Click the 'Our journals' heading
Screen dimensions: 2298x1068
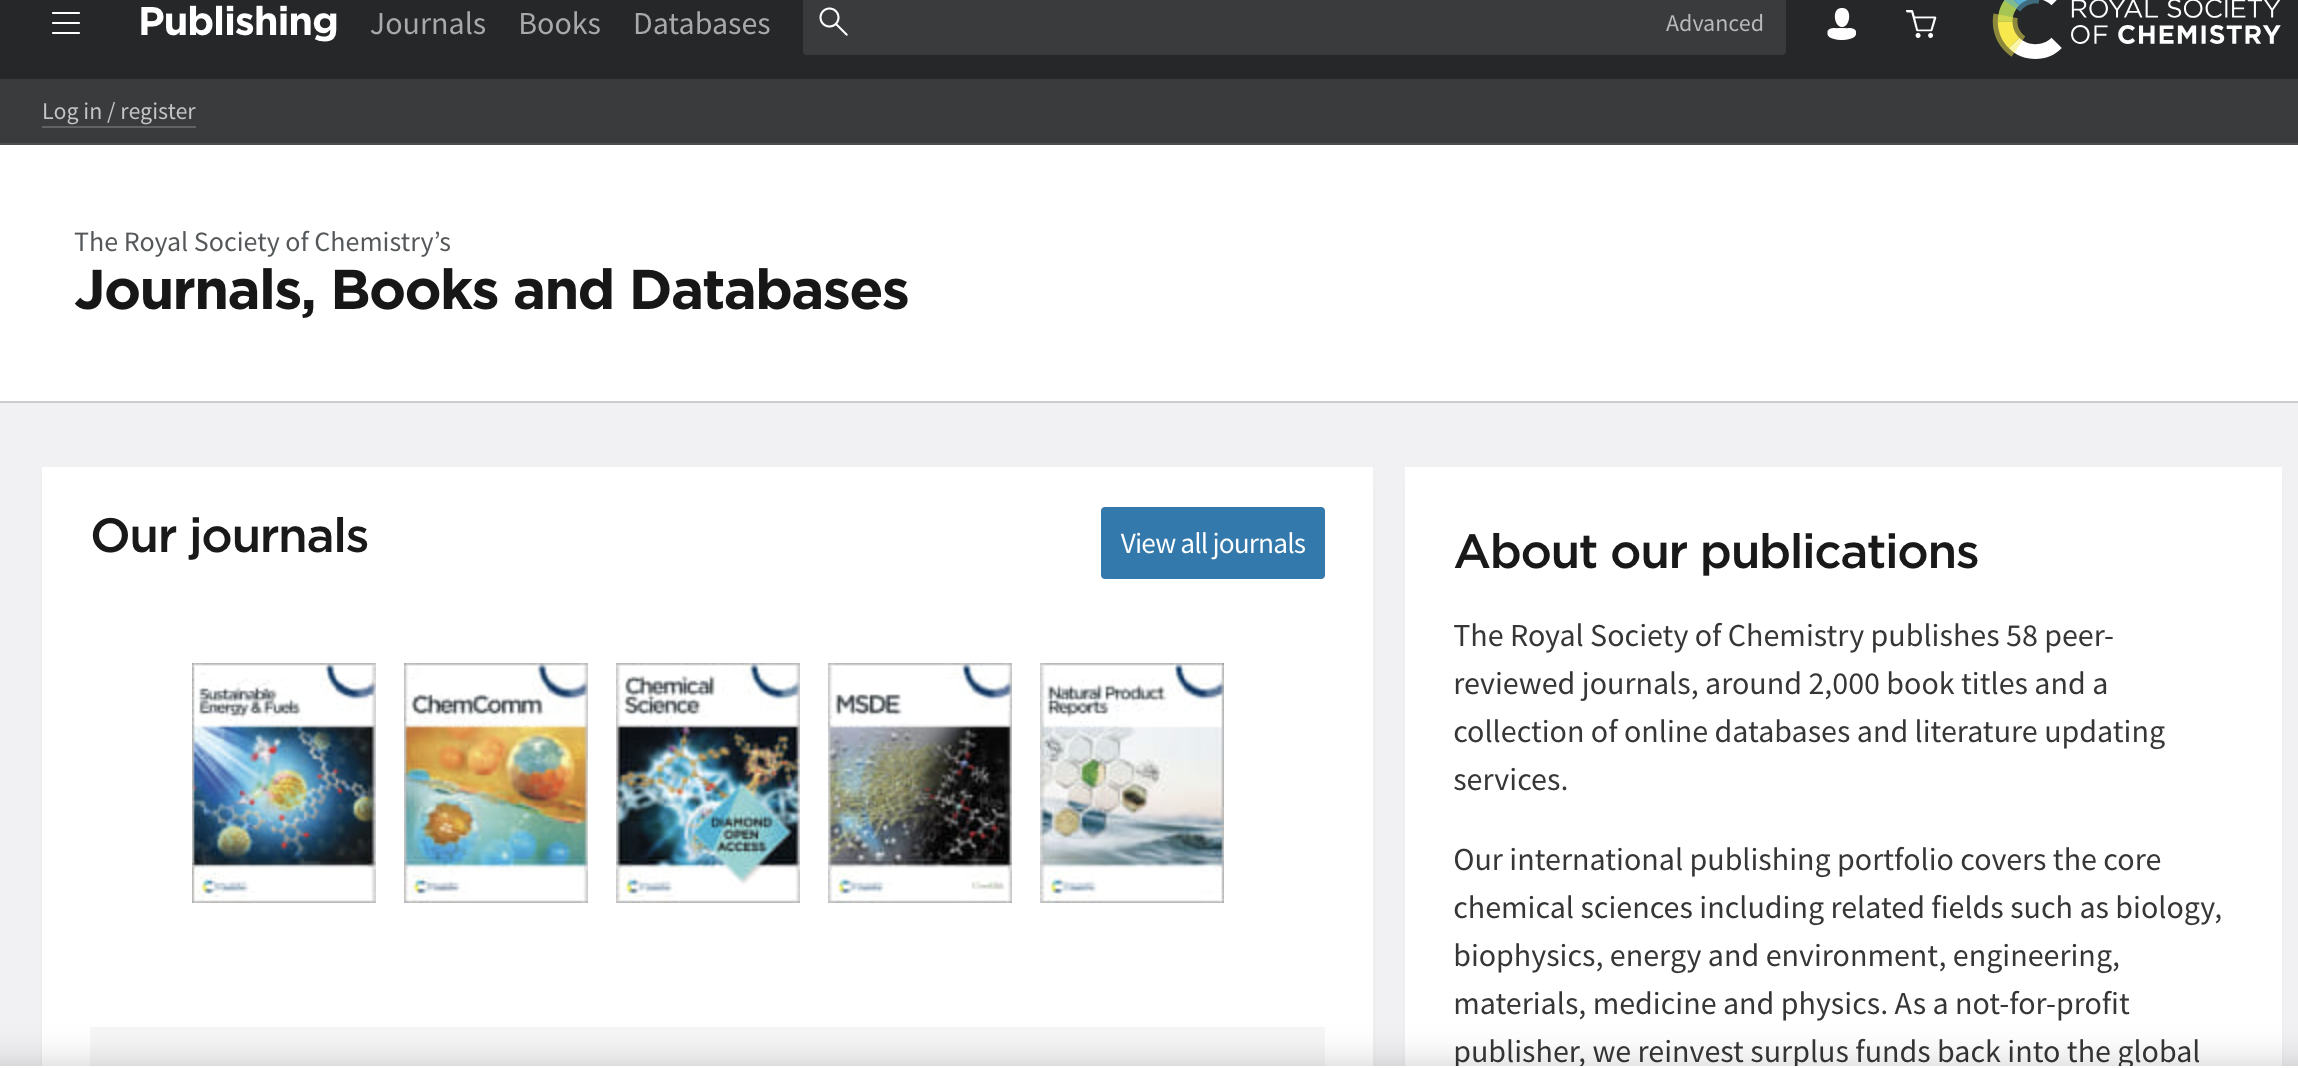click(230, 537)
